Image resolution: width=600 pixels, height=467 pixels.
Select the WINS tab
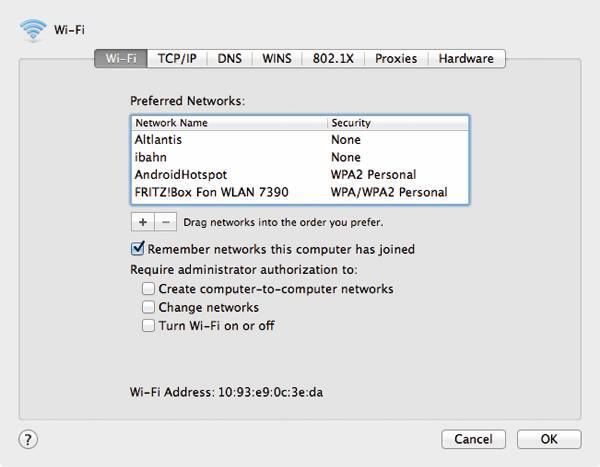[x=277, y=59]
